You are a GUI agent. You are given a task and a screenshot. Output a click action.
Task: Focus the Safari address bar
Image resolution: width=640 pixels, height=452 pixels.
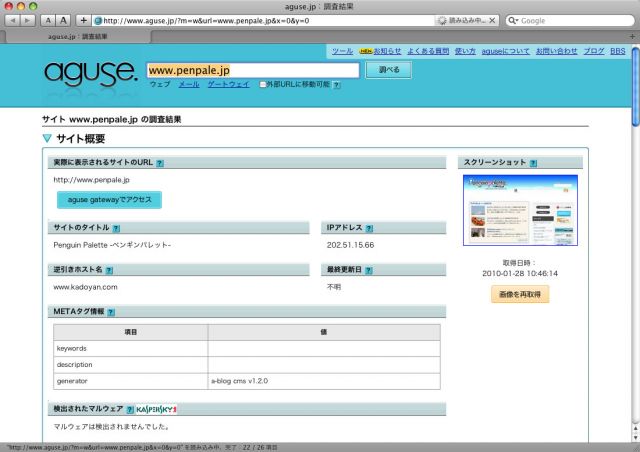tap(263, 20)
